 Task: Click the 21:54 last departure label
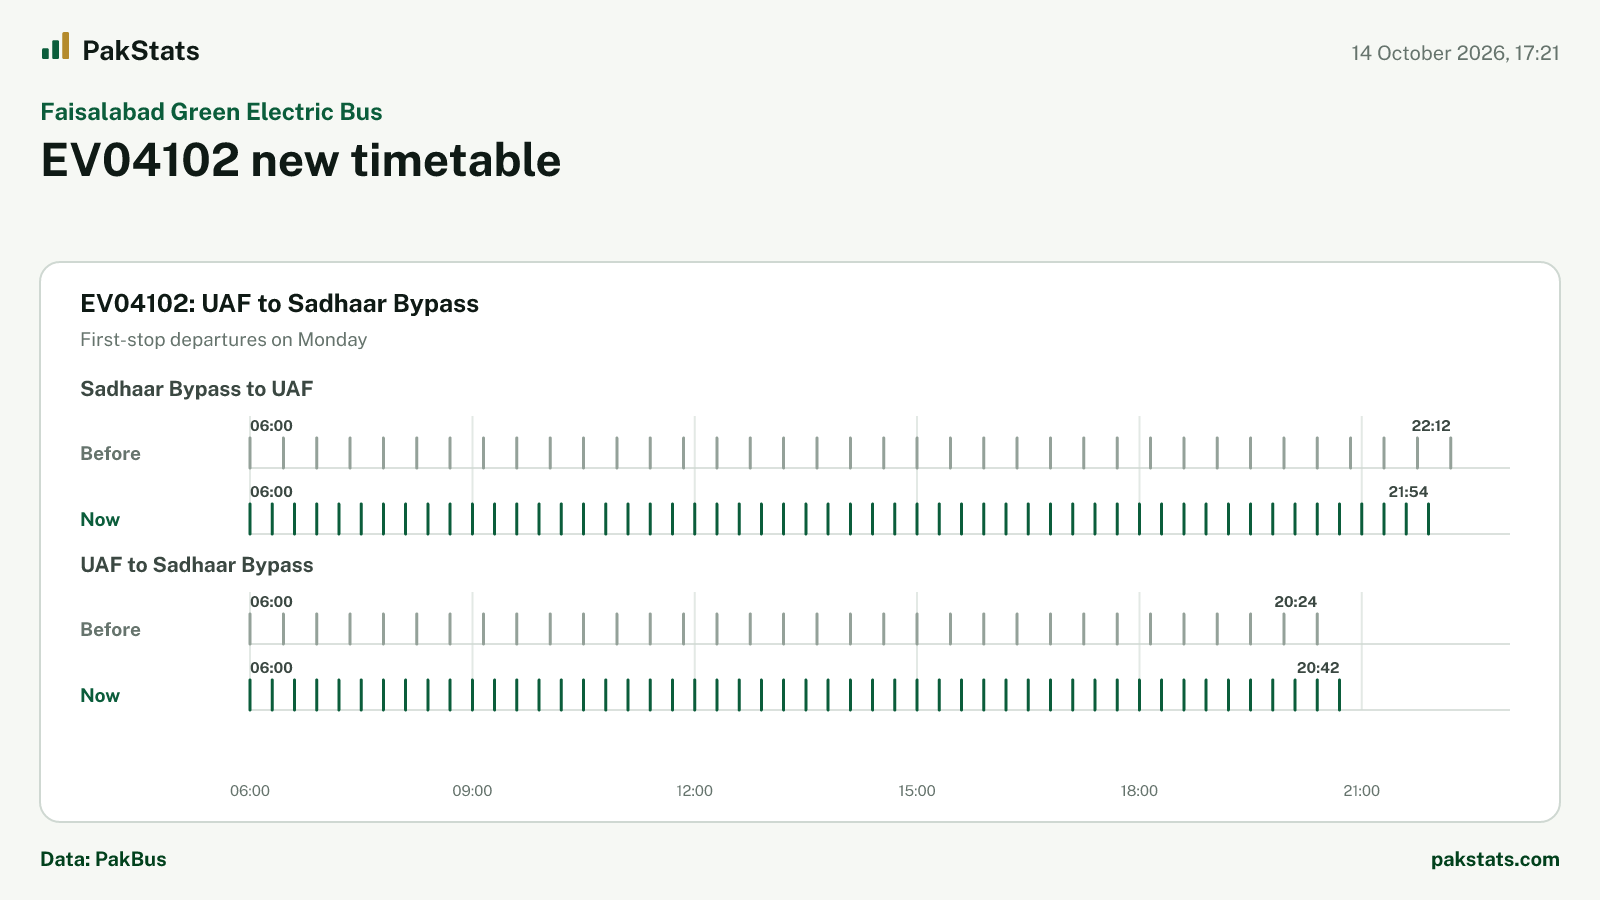pos(1408,492)
